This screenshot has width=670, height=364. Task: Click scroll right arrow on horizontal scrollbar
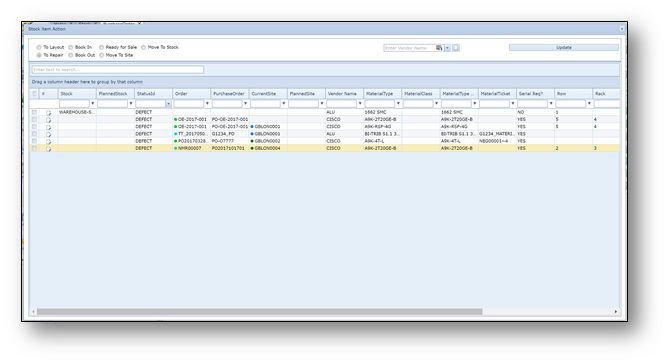[x=616, y=312]
